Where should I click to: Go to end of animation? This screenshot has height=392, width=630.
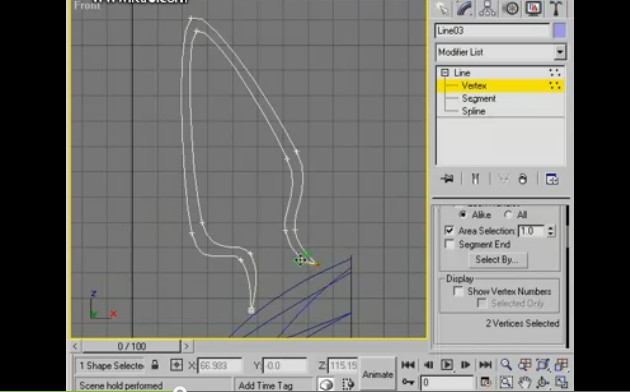(485, 365)
